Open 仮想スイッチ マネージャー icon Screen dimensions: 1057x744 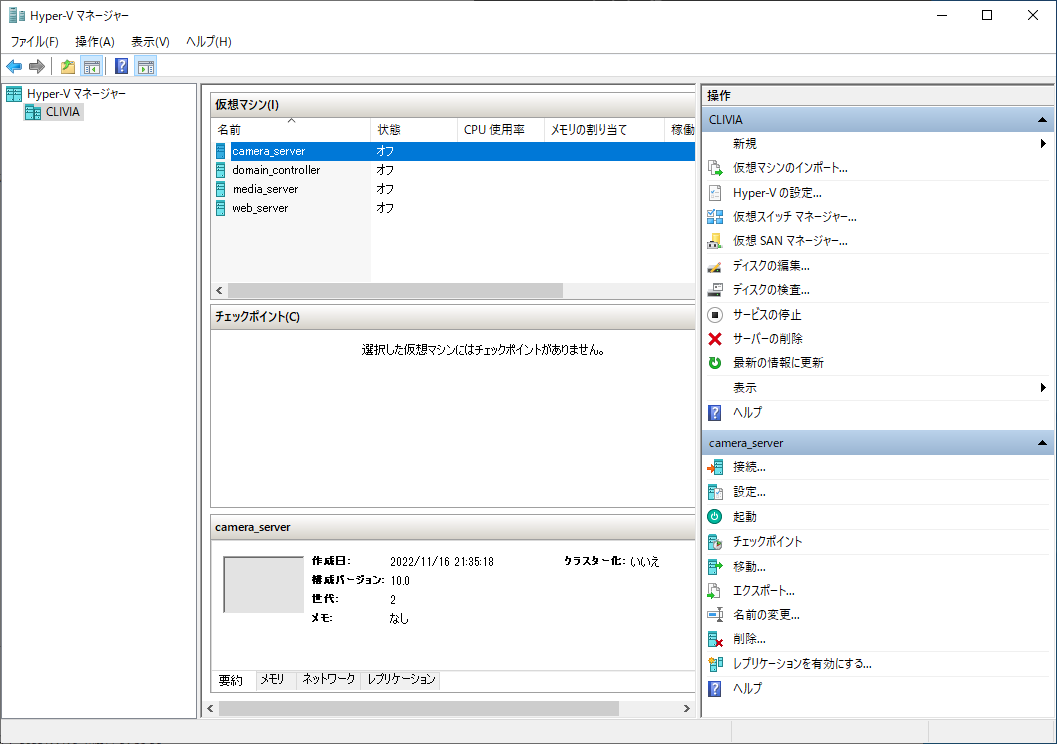pyautogui.click(x=715, y=216)
